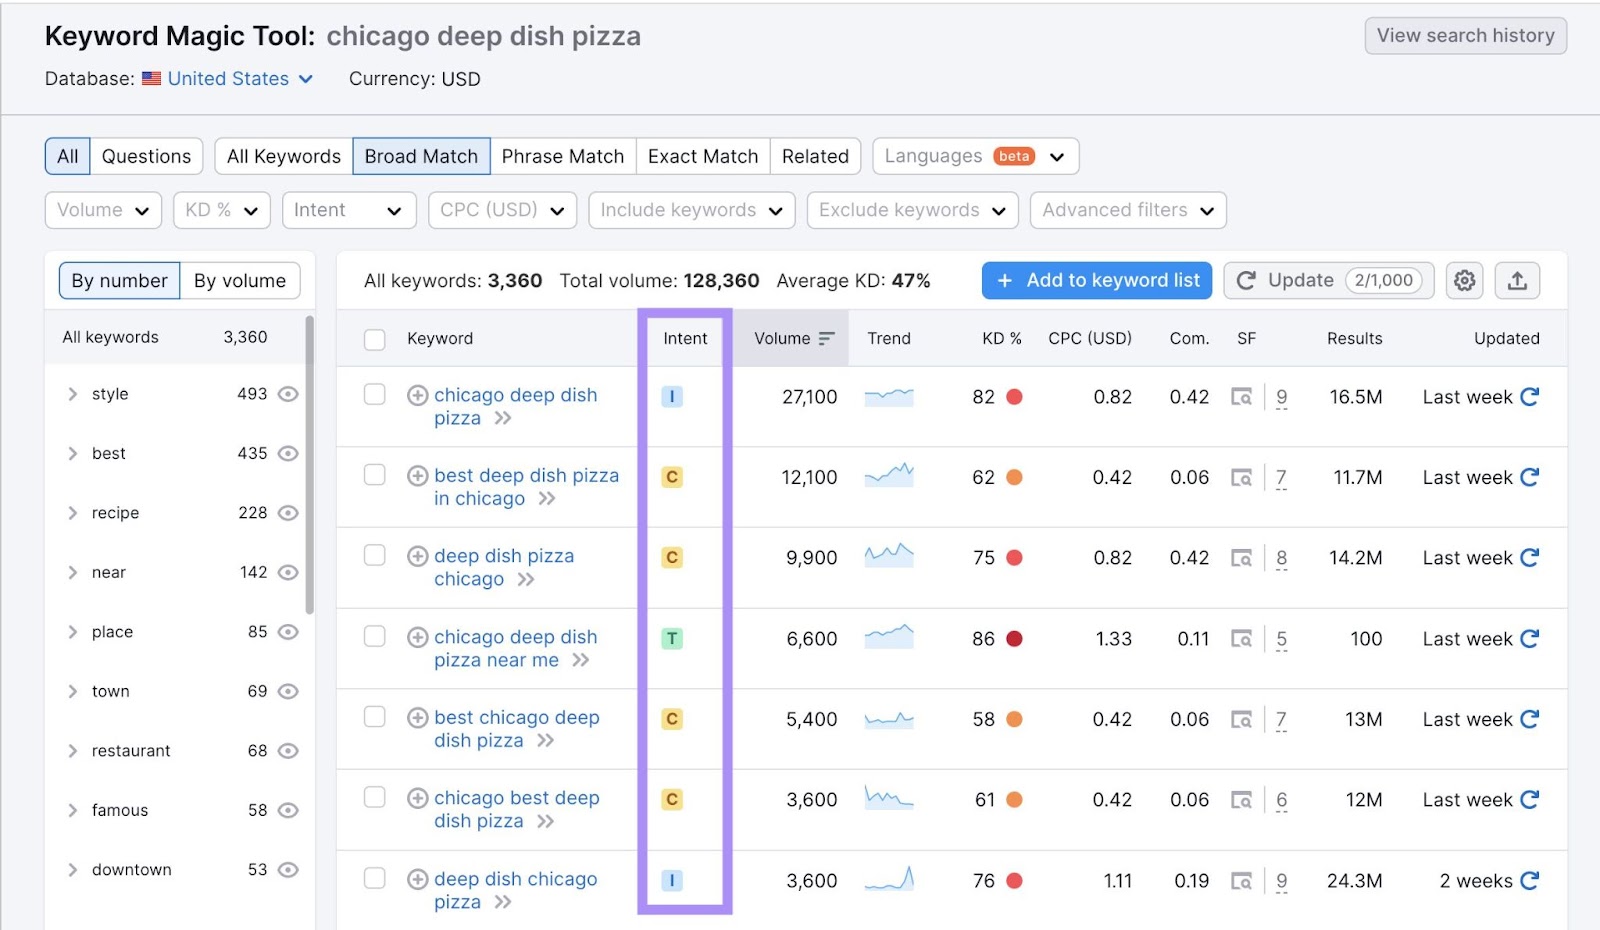Image resolution: width=1600 pixels, height=930 pixels.
Task: Toggle the eye icon next to the style group
Action: (x=287, y=394)
